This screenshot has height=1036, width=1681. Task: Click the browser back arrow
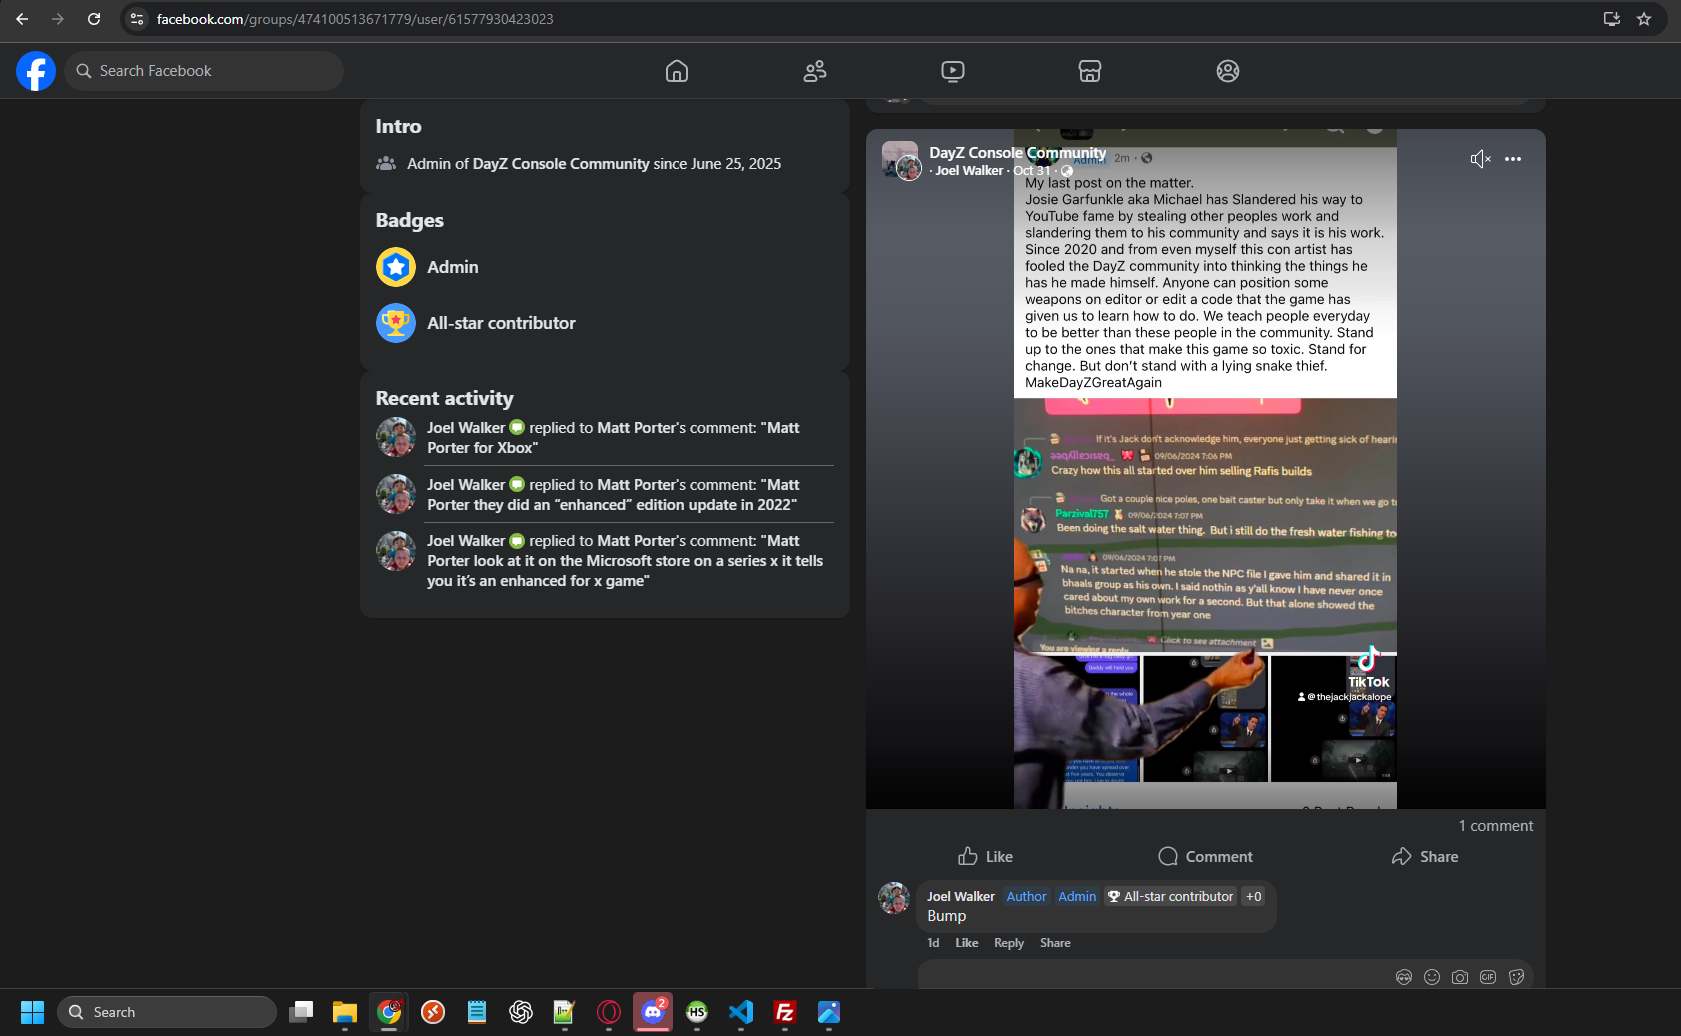(x=22, y=19)
